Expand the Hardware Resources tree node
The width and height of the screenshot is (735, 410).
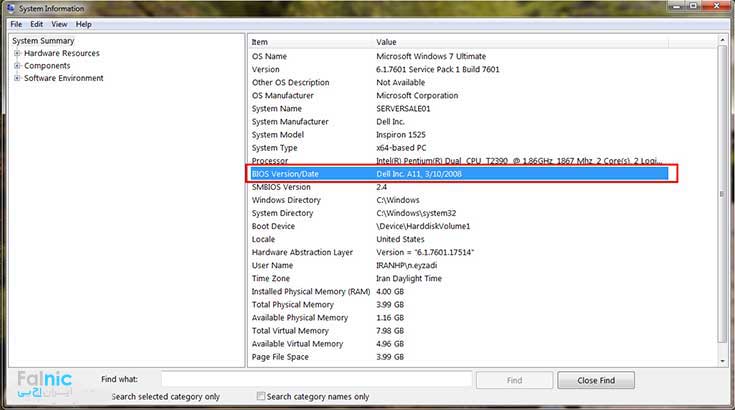[x=17, y=54]
